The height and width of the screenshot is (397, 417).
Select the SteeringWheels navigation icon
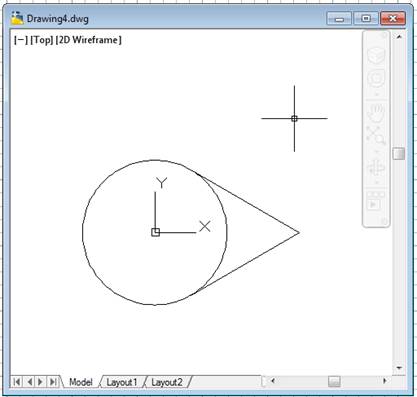(376, 78)
